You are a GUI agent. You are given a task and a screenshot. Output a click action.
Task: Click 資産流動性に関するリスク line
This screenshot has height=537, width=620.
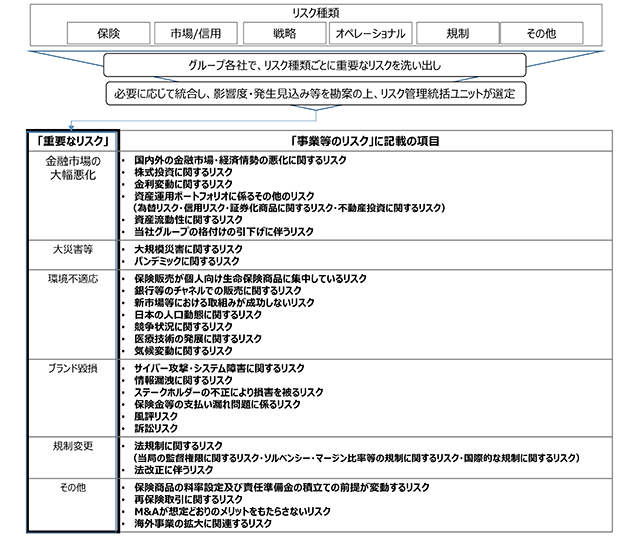(x=188, y=219)
